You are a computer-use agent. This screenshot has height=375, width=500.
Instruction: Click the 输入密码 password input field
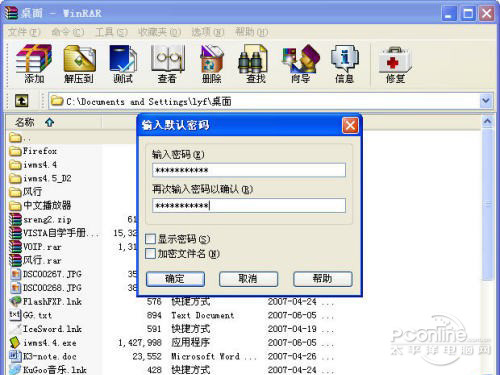coord(249,170)
